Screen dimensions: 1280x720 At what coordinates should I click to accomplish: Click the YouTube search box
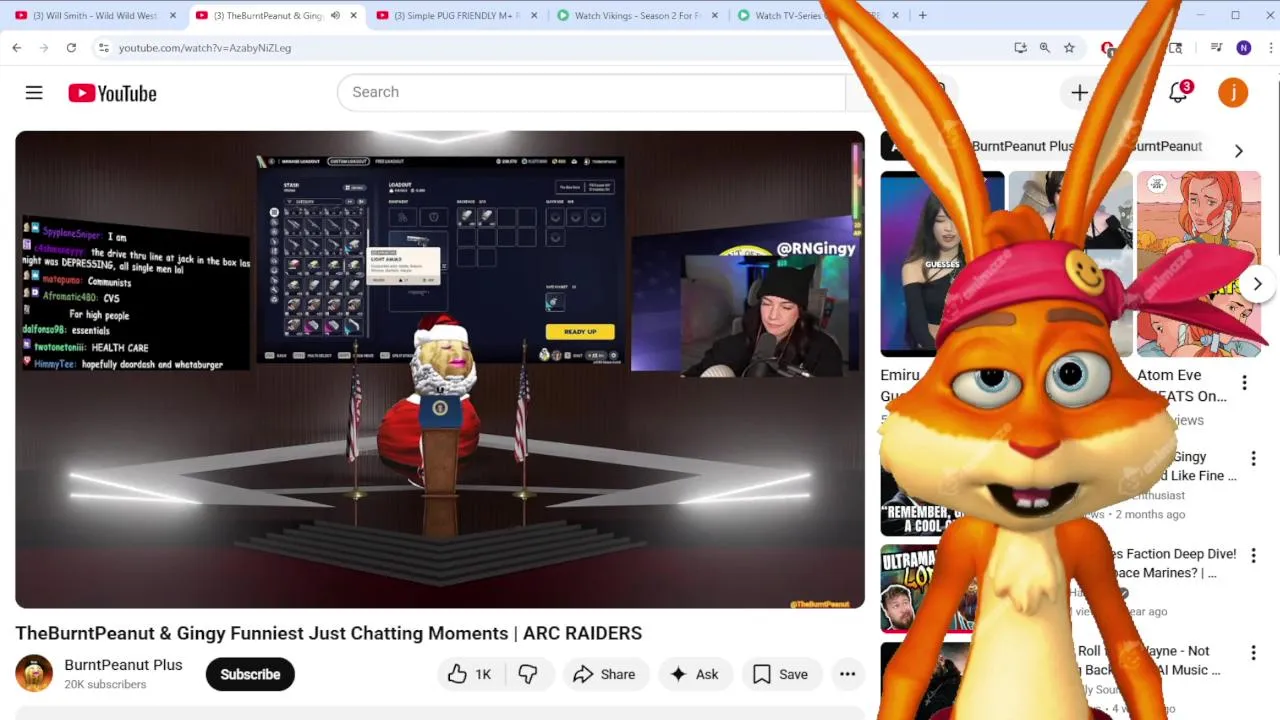click(x=591, y=92)
